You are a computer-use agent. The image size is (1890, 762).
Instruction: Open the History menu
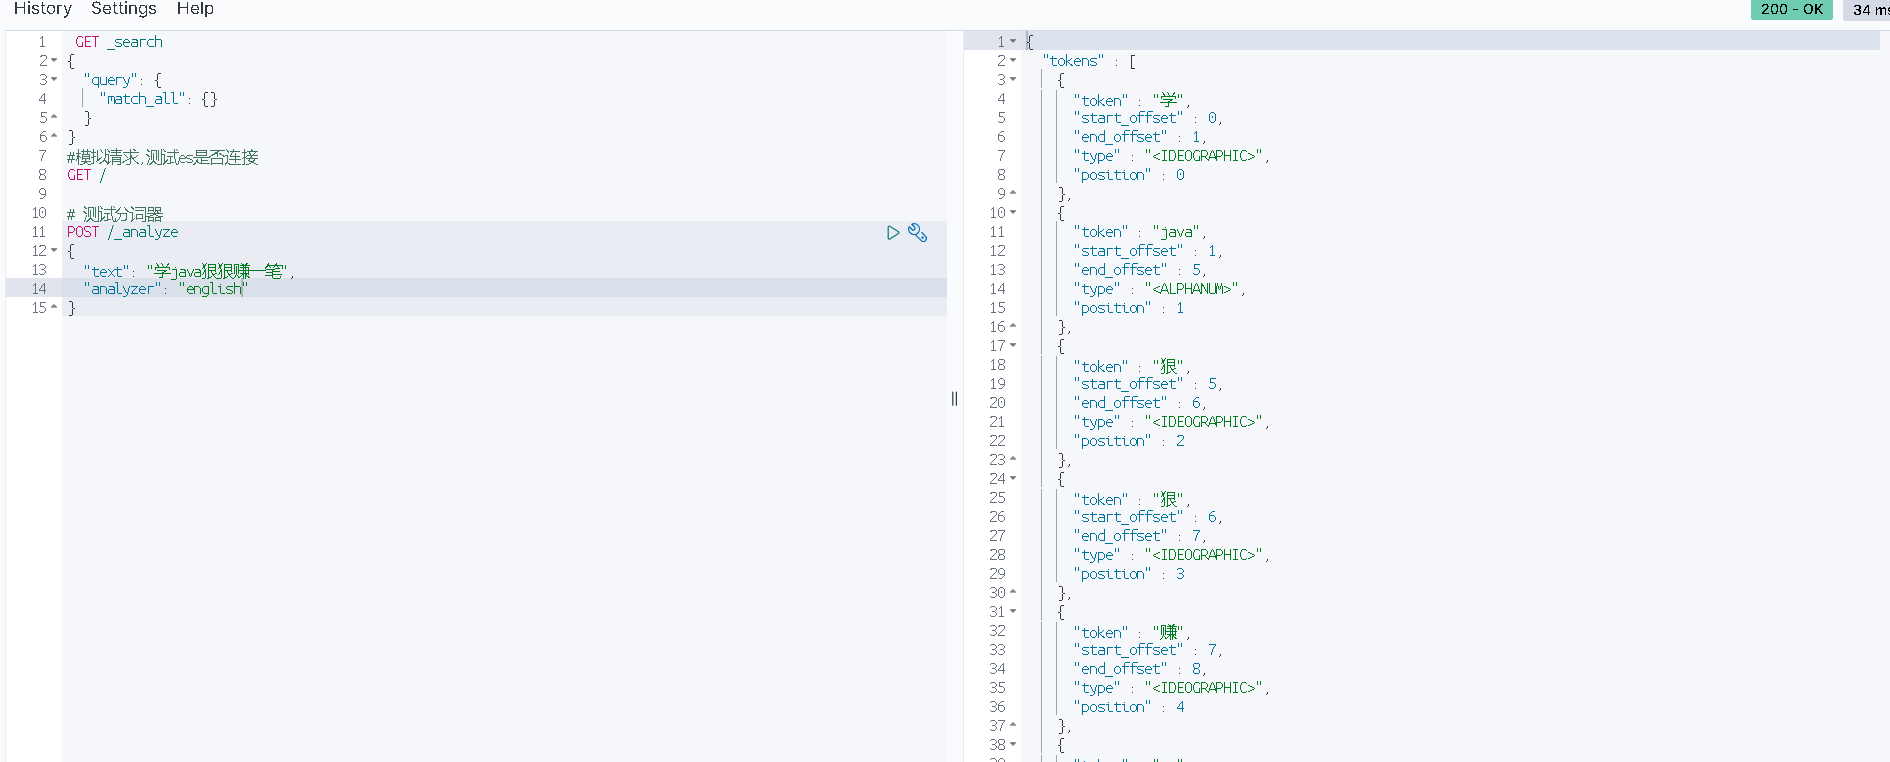click(43, 9)
